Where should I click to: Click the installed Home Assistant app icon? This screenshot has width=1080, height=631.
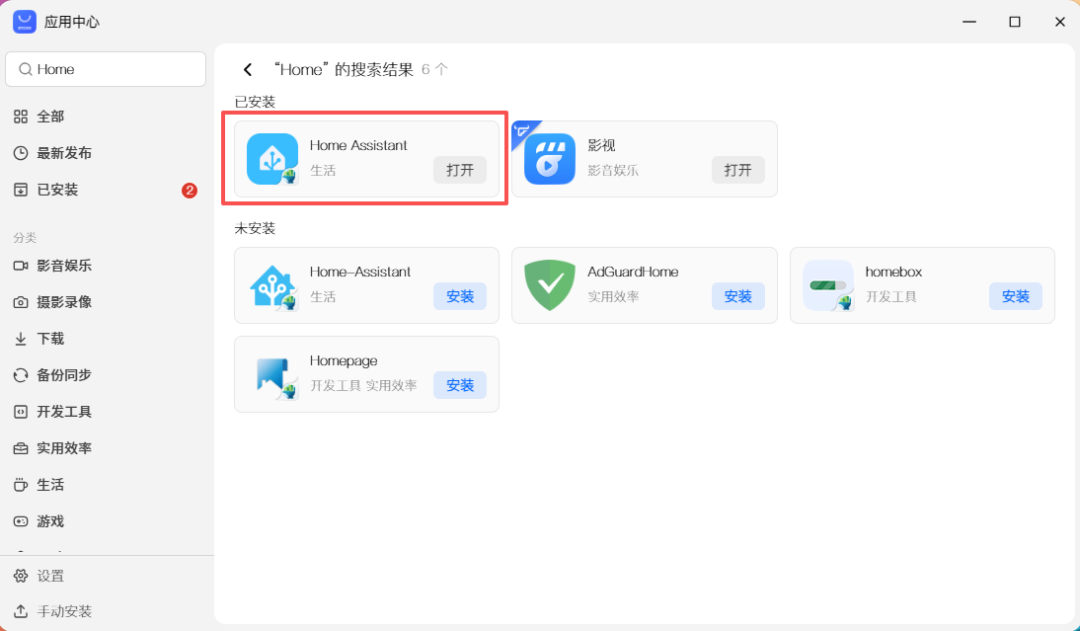pos(273,159)
